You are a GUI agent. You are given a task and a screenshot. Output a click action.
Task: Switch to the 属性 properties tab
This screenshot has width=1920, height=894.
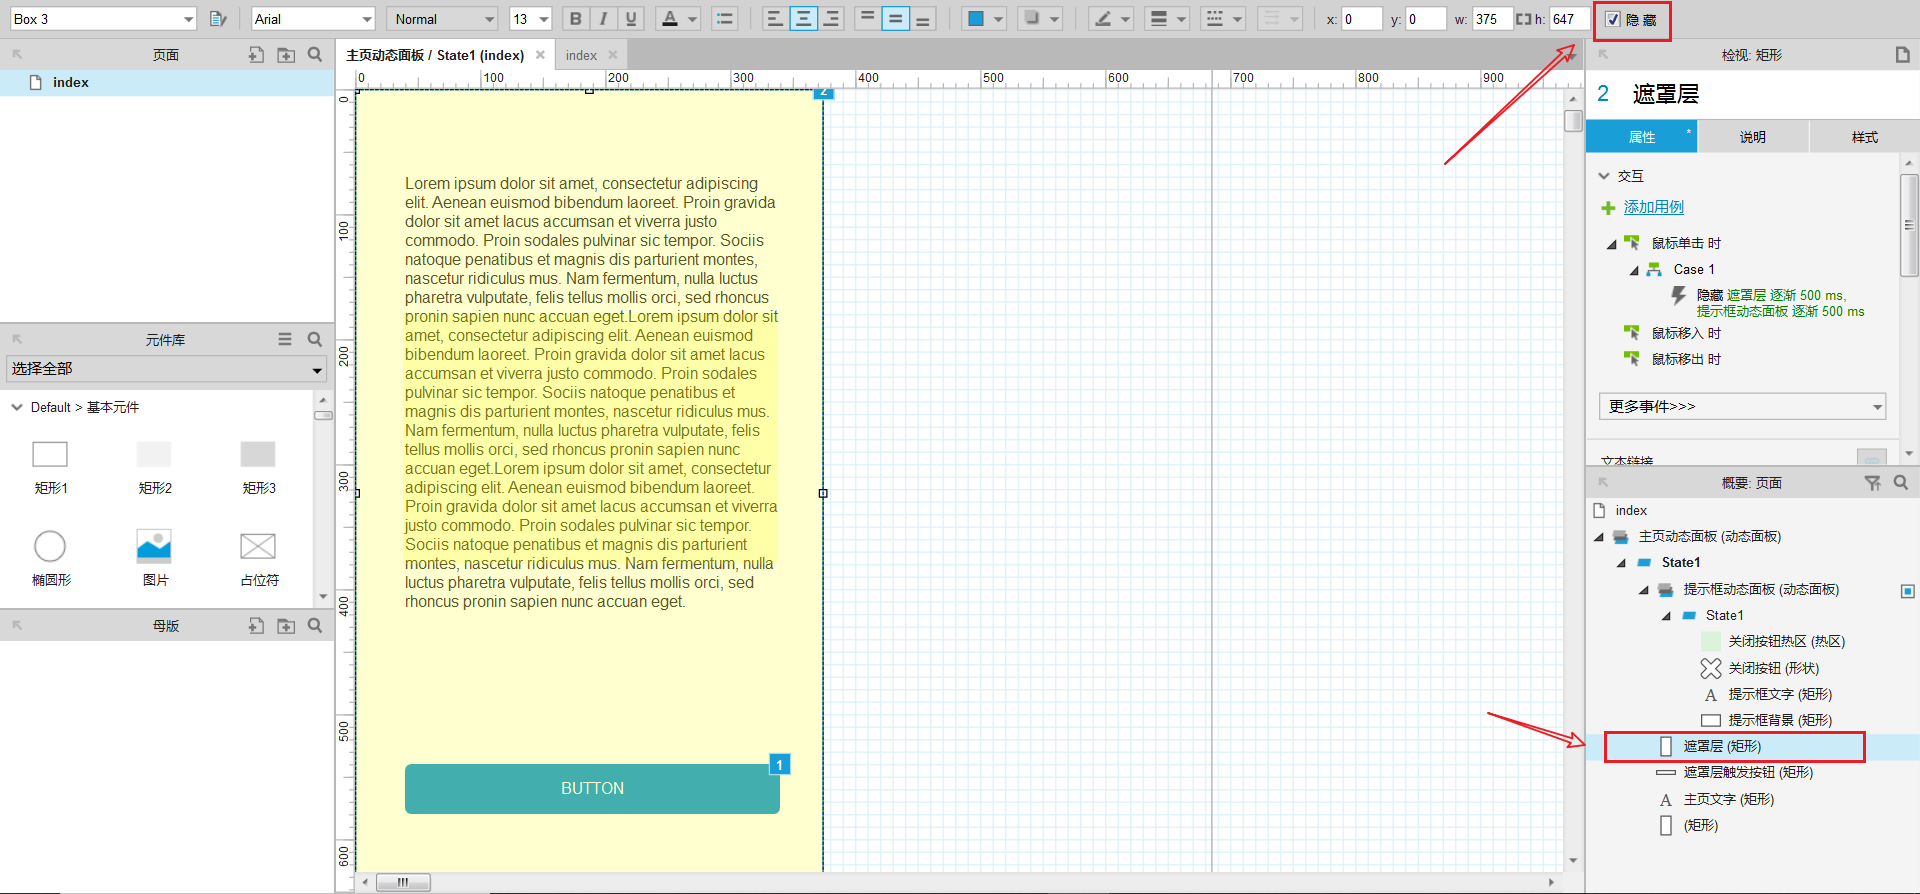point(1642,137)
